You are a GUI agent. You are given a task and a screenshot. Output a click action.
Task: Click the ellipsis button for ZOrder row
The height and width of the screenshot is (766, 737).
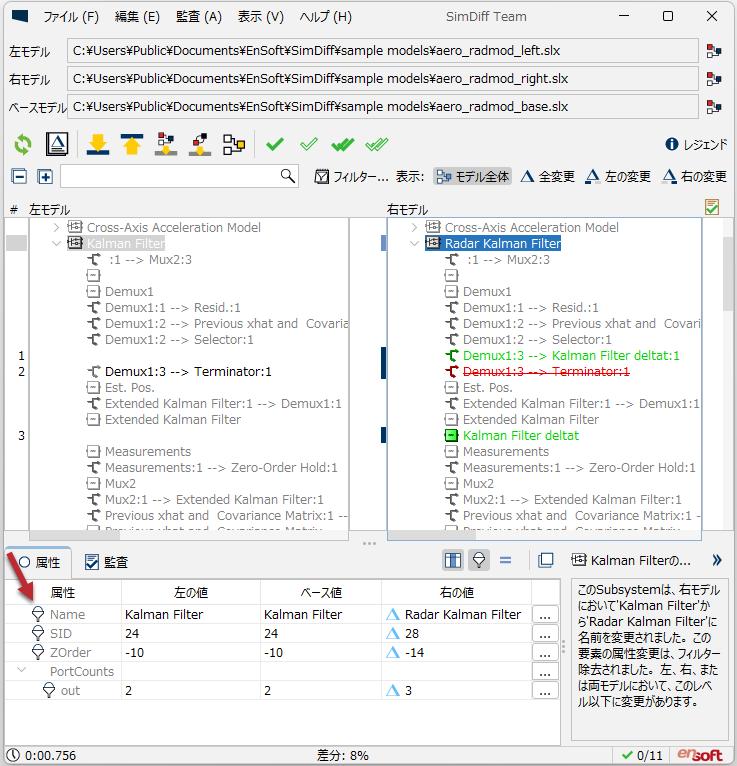(x=545, y=653)
